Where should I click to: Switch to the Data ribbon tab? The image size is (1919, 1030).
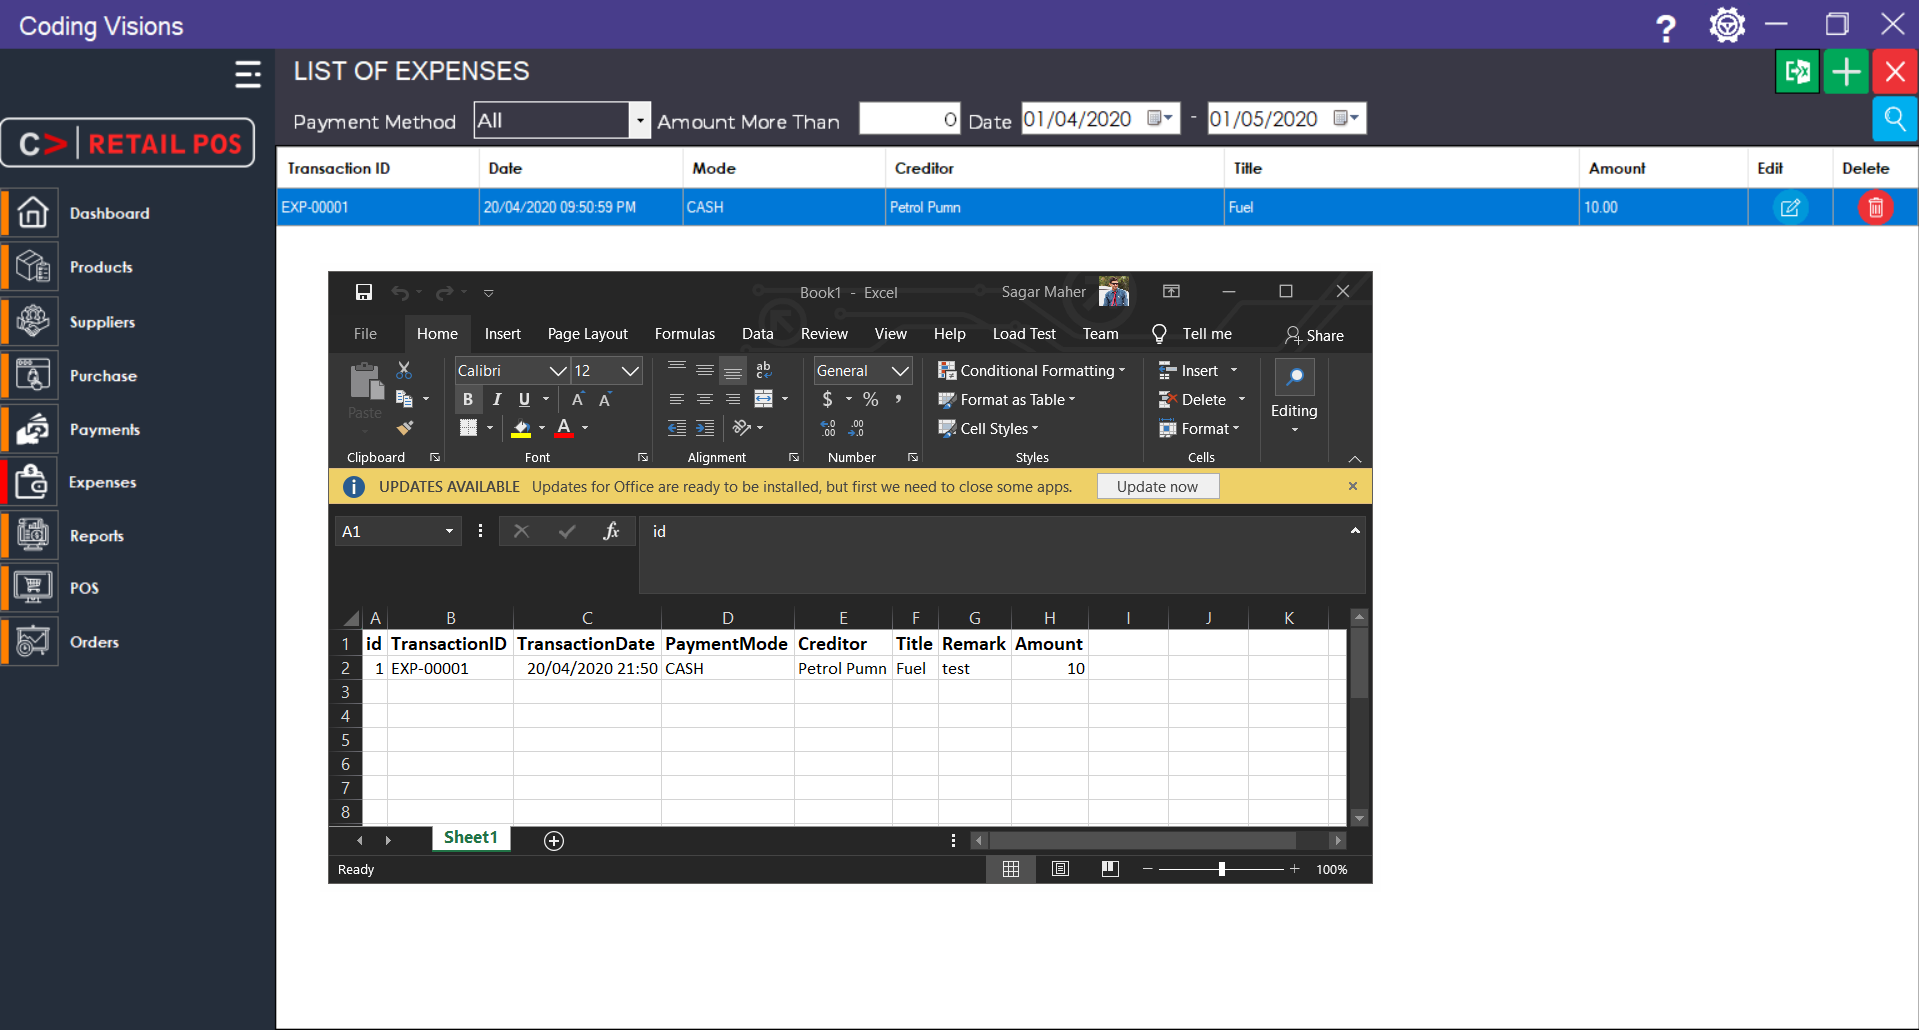click(758, 334)
